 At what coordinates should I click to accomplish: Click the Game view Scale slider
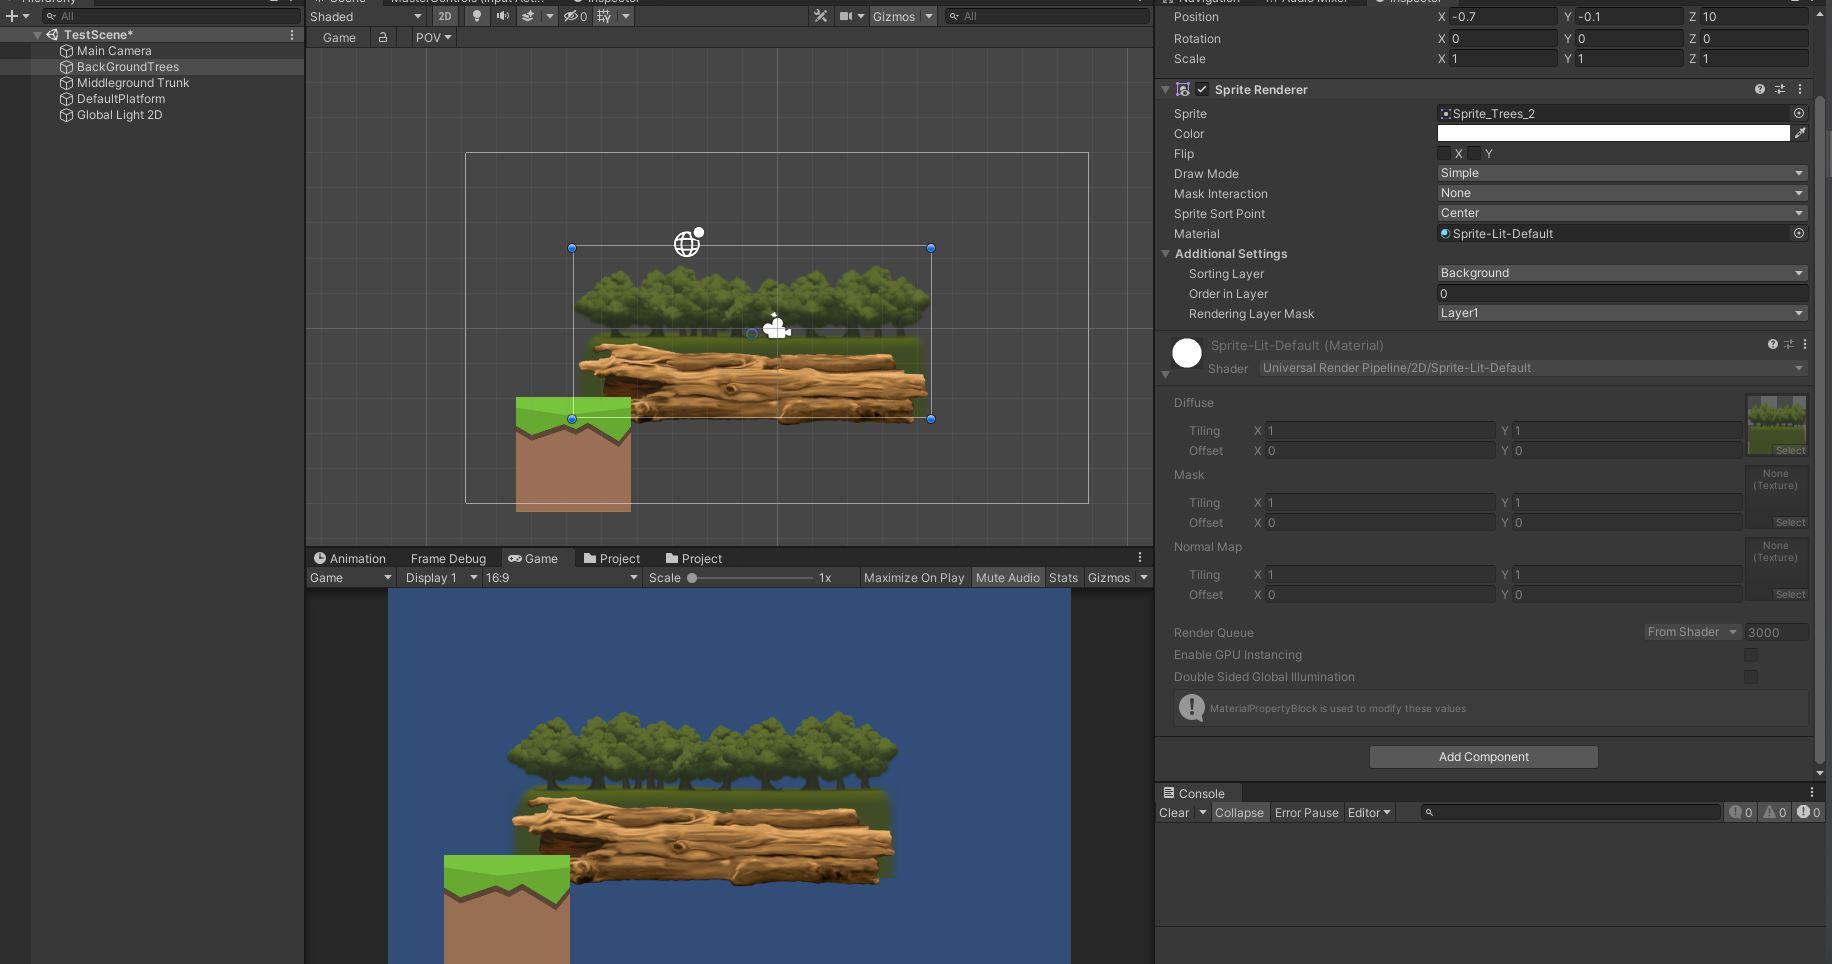(751, 577)
